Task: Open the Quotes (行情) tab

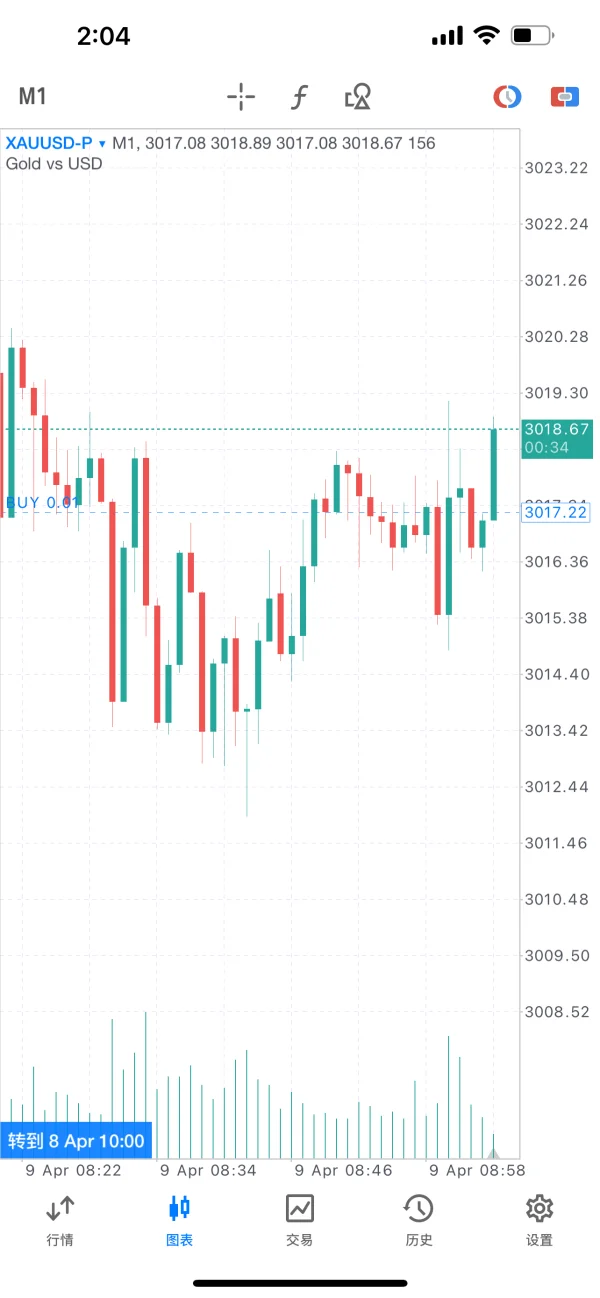Action: tap(60, 1219)
